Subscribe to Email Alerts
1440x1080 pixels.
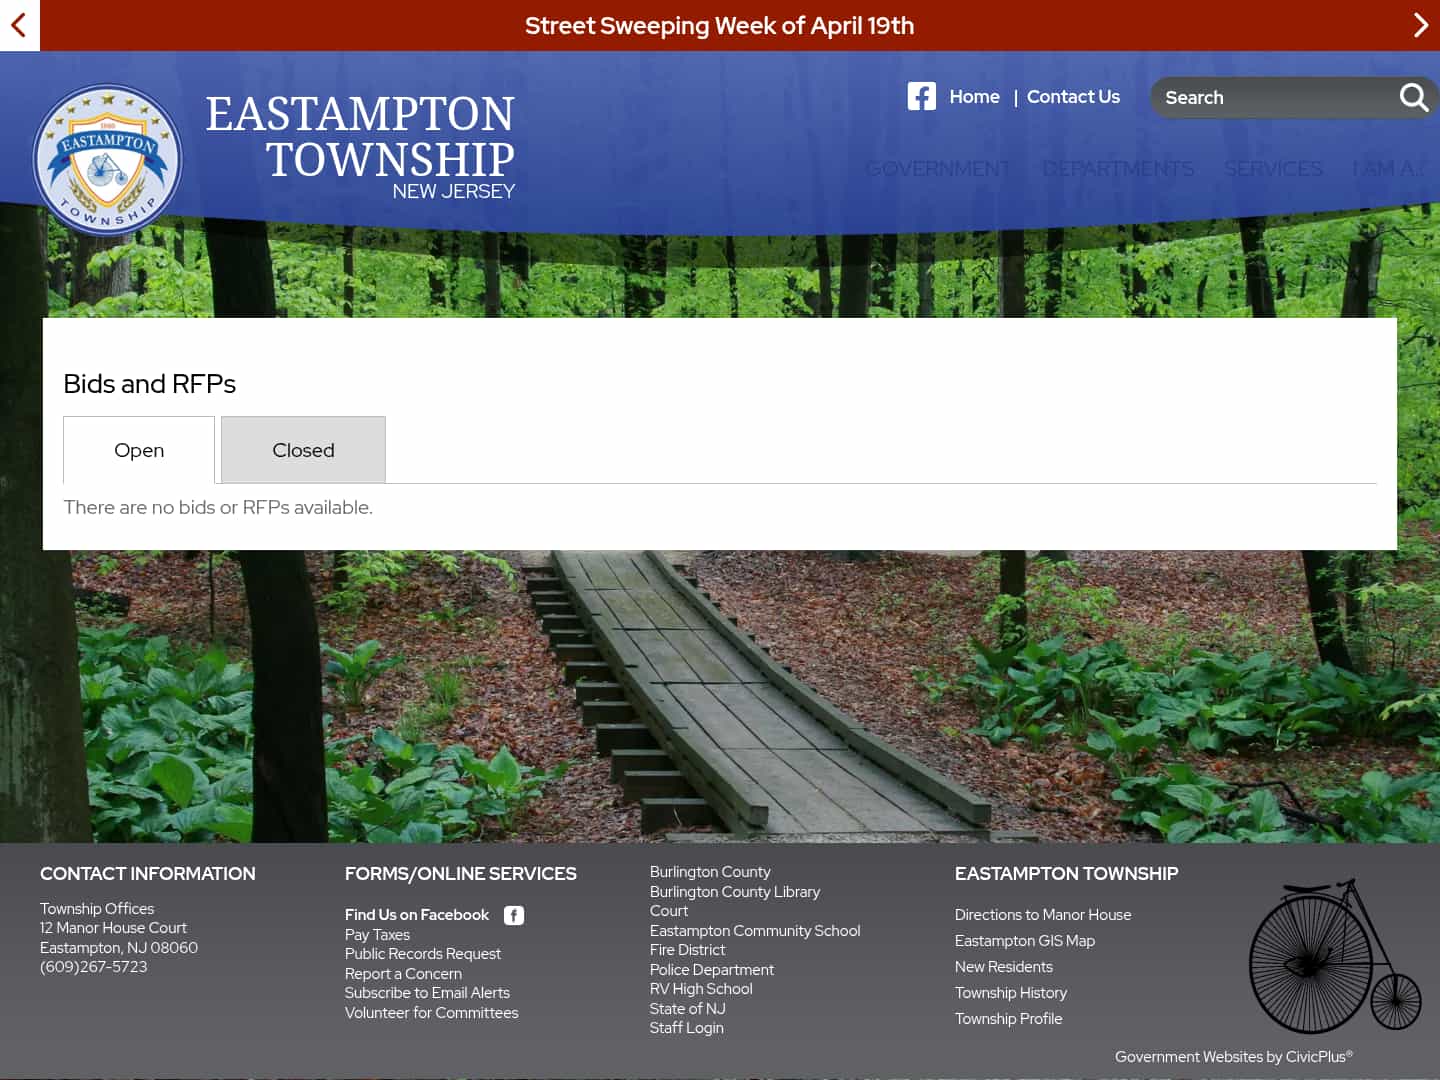tap(427, 992)
